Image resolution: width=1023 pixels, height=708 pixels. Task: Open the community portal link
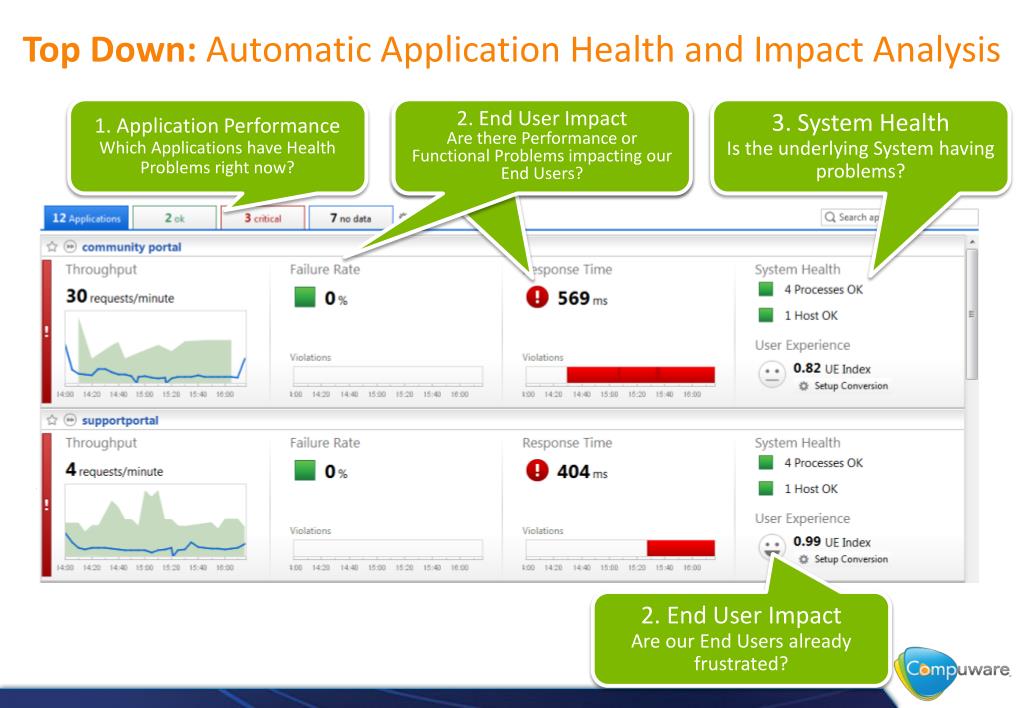pos(131,247)
